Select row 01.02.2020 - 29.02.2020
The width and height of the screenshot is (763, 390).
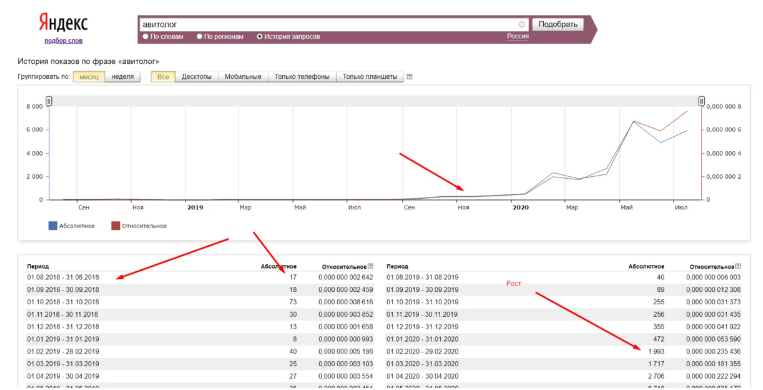(563, 352)
